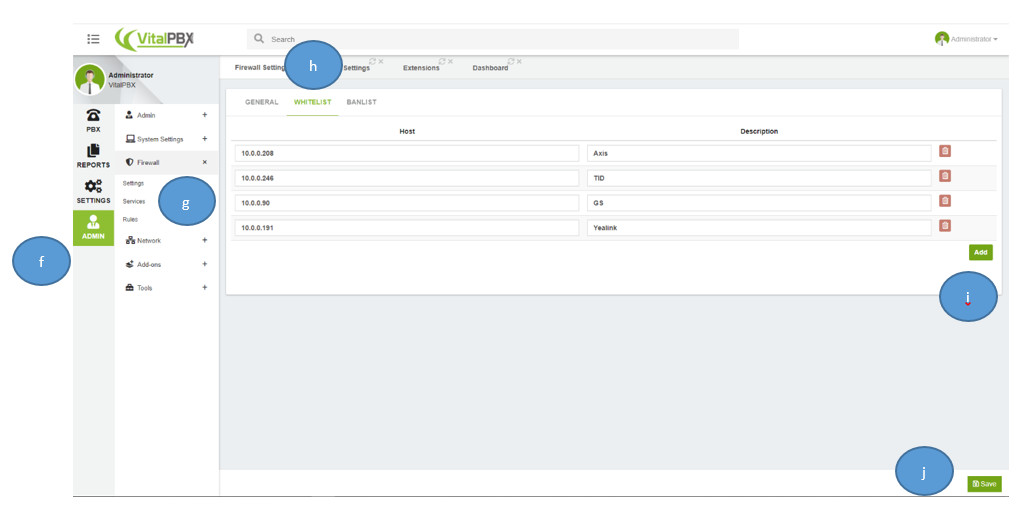Save the firewall whitelist changes
Image resolution: width=1022 pixels, height=517 pixels.
pyautogui.click(x=984, y=484)
